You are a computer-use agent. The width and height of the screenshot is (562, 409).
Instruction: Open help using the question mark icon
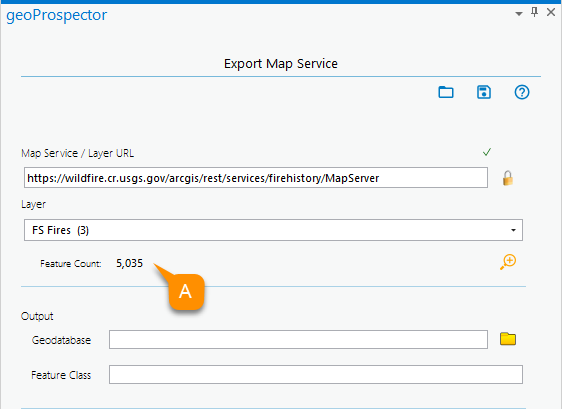[x=522, y=92]
